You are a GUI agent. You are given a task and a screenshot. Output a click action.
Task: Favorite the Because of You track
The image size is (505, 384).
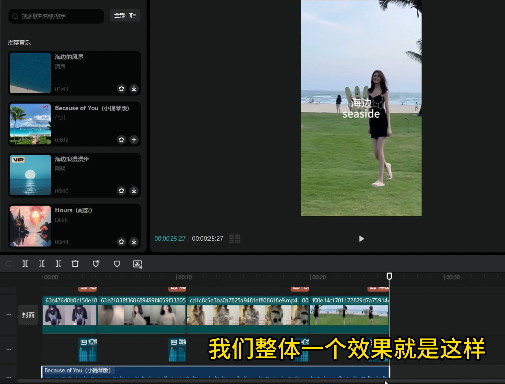(x=121, y=140)
